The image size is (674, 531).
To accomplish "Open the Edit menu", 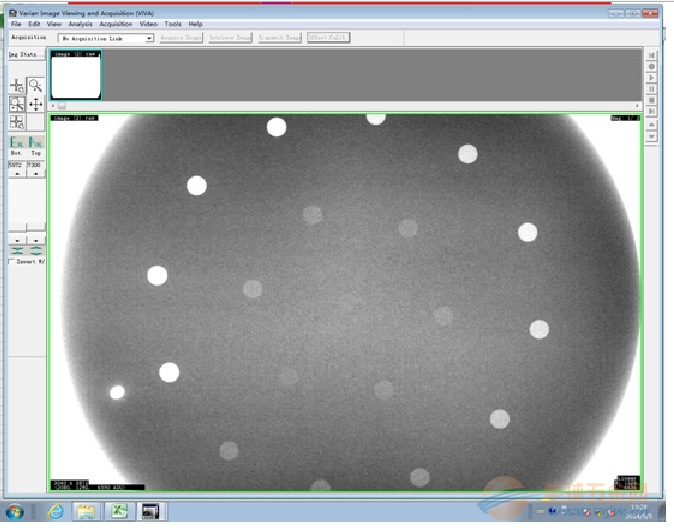I will tap(34, 24).
